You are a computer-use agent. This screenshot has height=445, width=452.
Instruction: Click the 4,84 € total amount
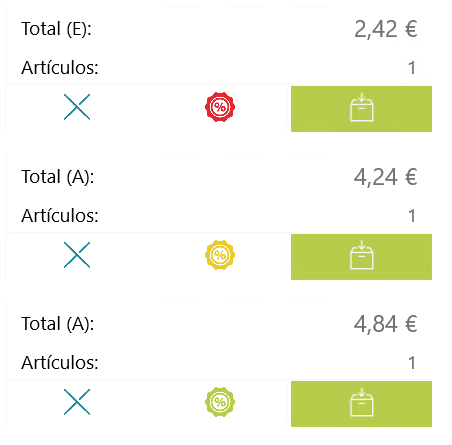[386, 324]
